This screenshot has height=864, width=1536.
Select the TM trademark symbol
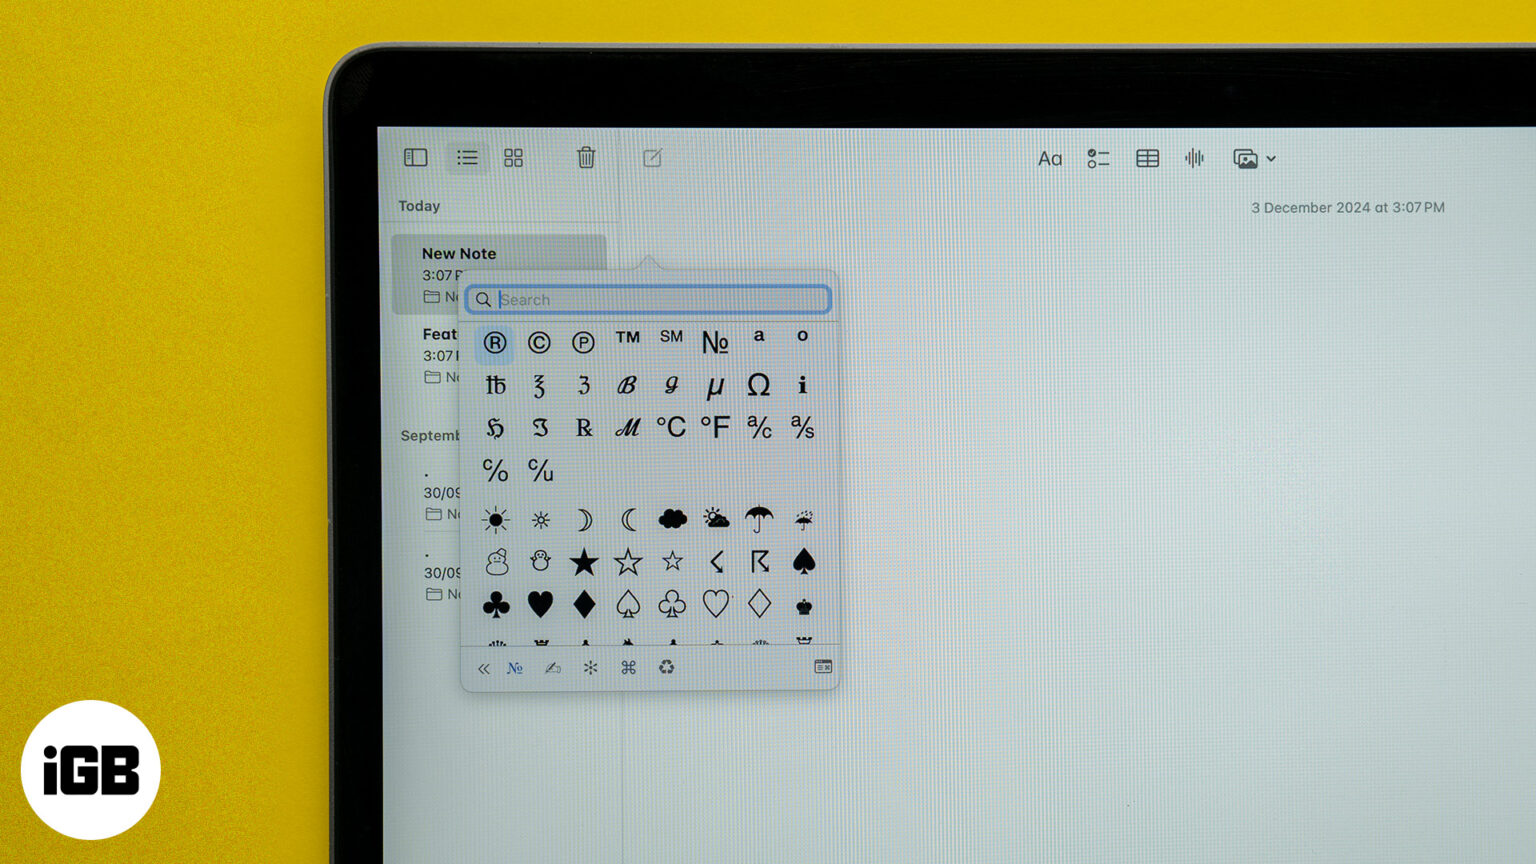click(628, 338)
